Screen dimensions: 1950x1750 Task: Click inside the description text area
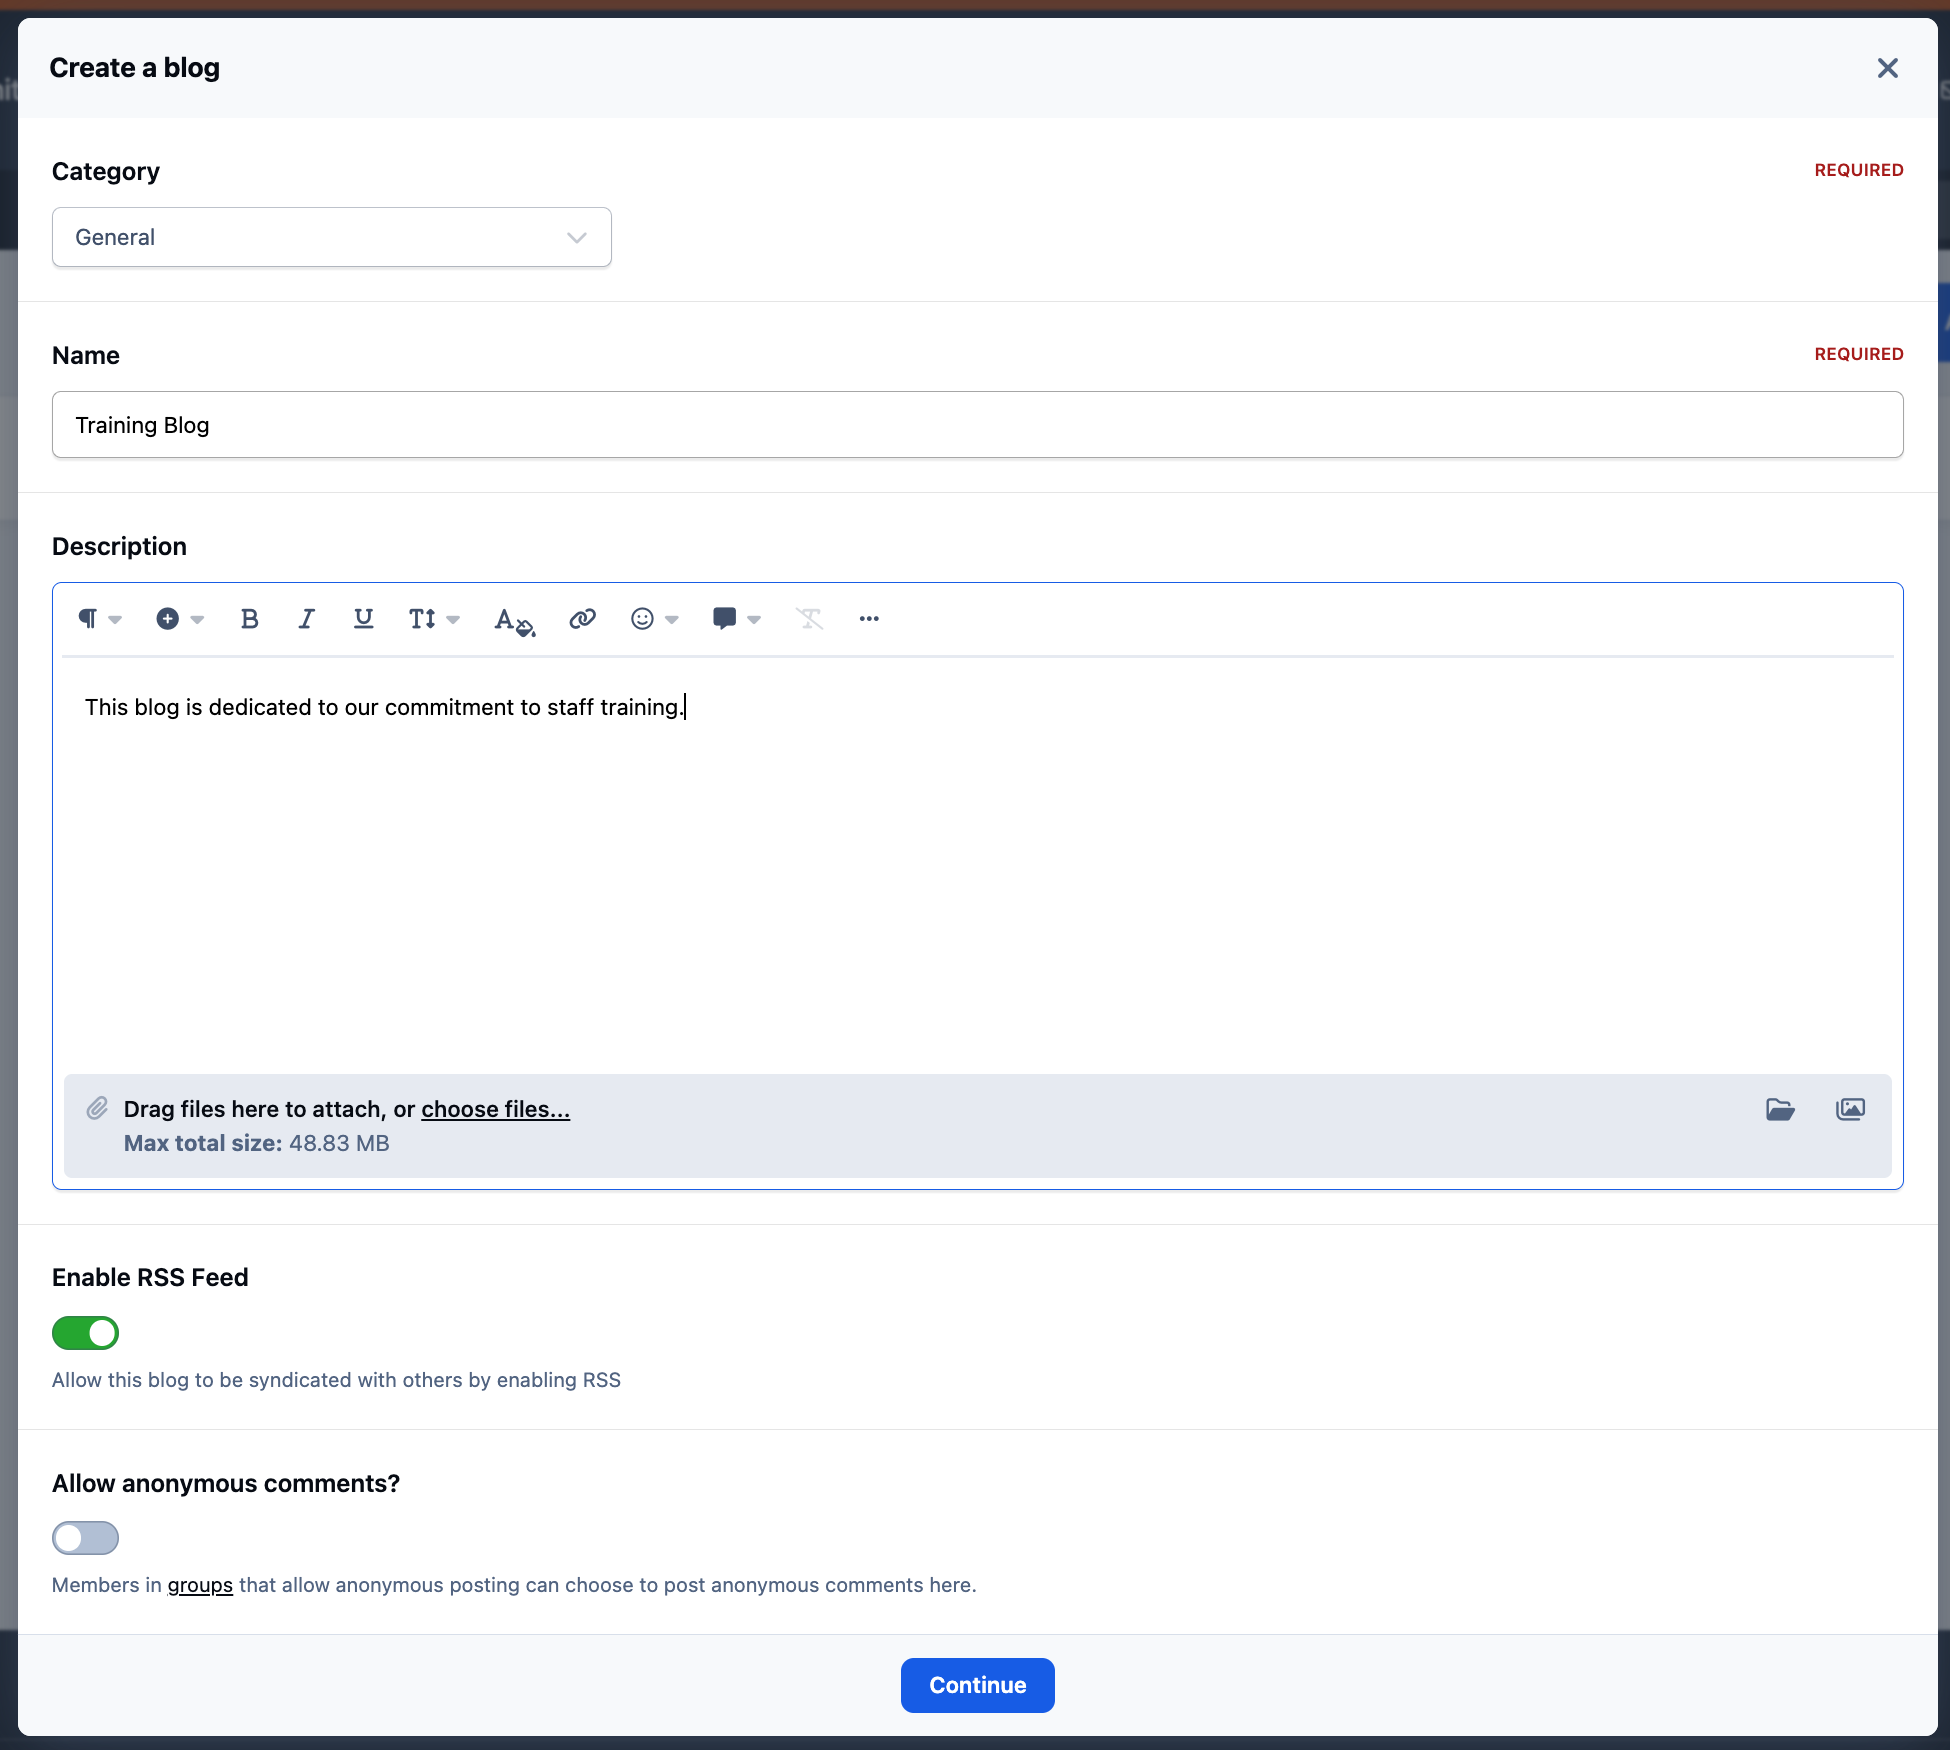(x=977, y=865)
